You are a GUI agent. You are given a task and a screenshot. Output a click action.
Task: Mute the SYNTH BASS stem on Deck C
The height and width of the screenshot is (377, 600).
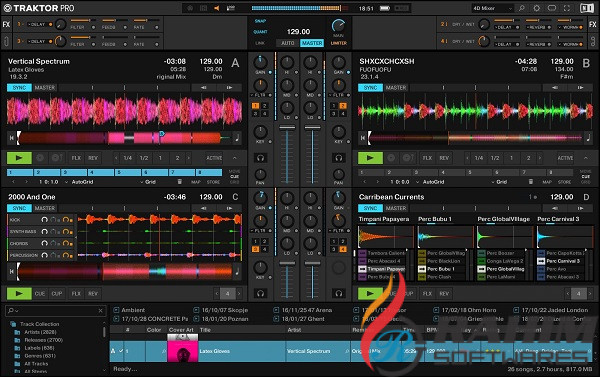(44, 232)
